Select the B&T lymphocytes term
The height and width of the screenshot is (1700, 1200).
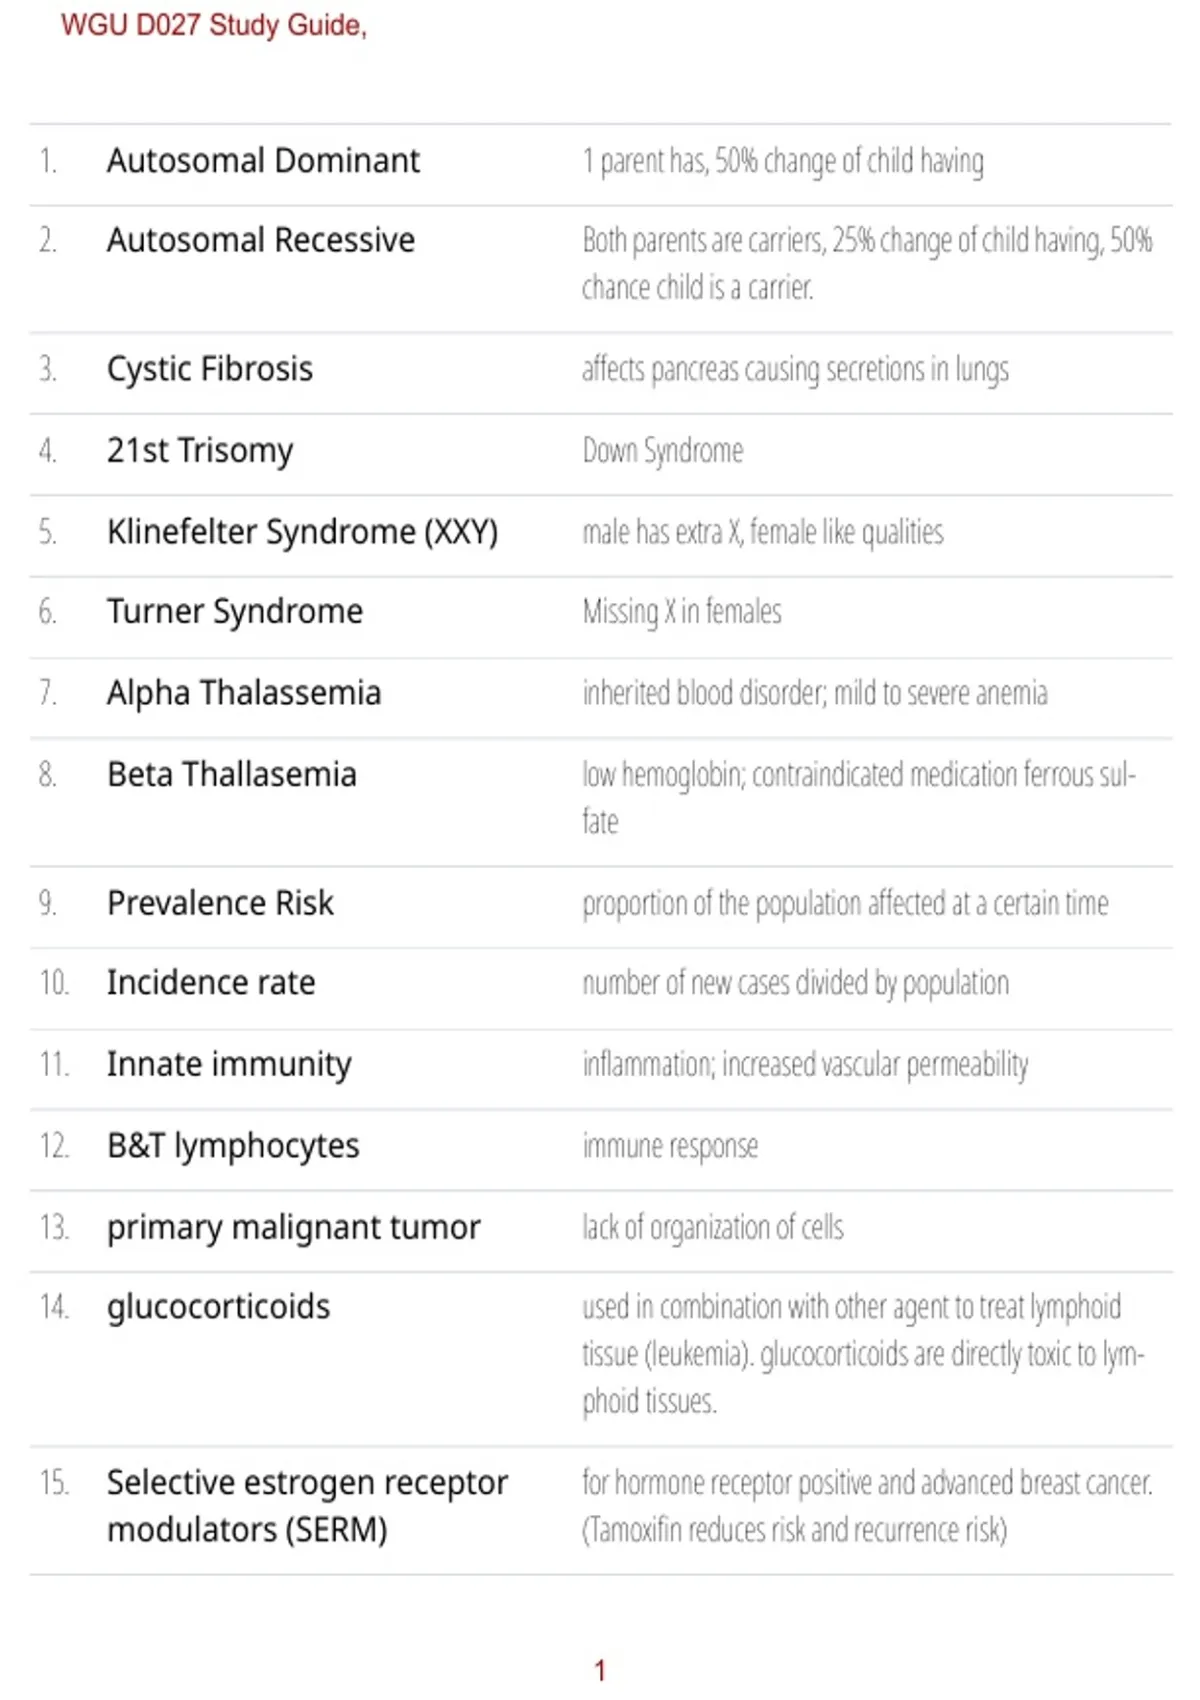pyautogui.click(x=233, y=1146)
